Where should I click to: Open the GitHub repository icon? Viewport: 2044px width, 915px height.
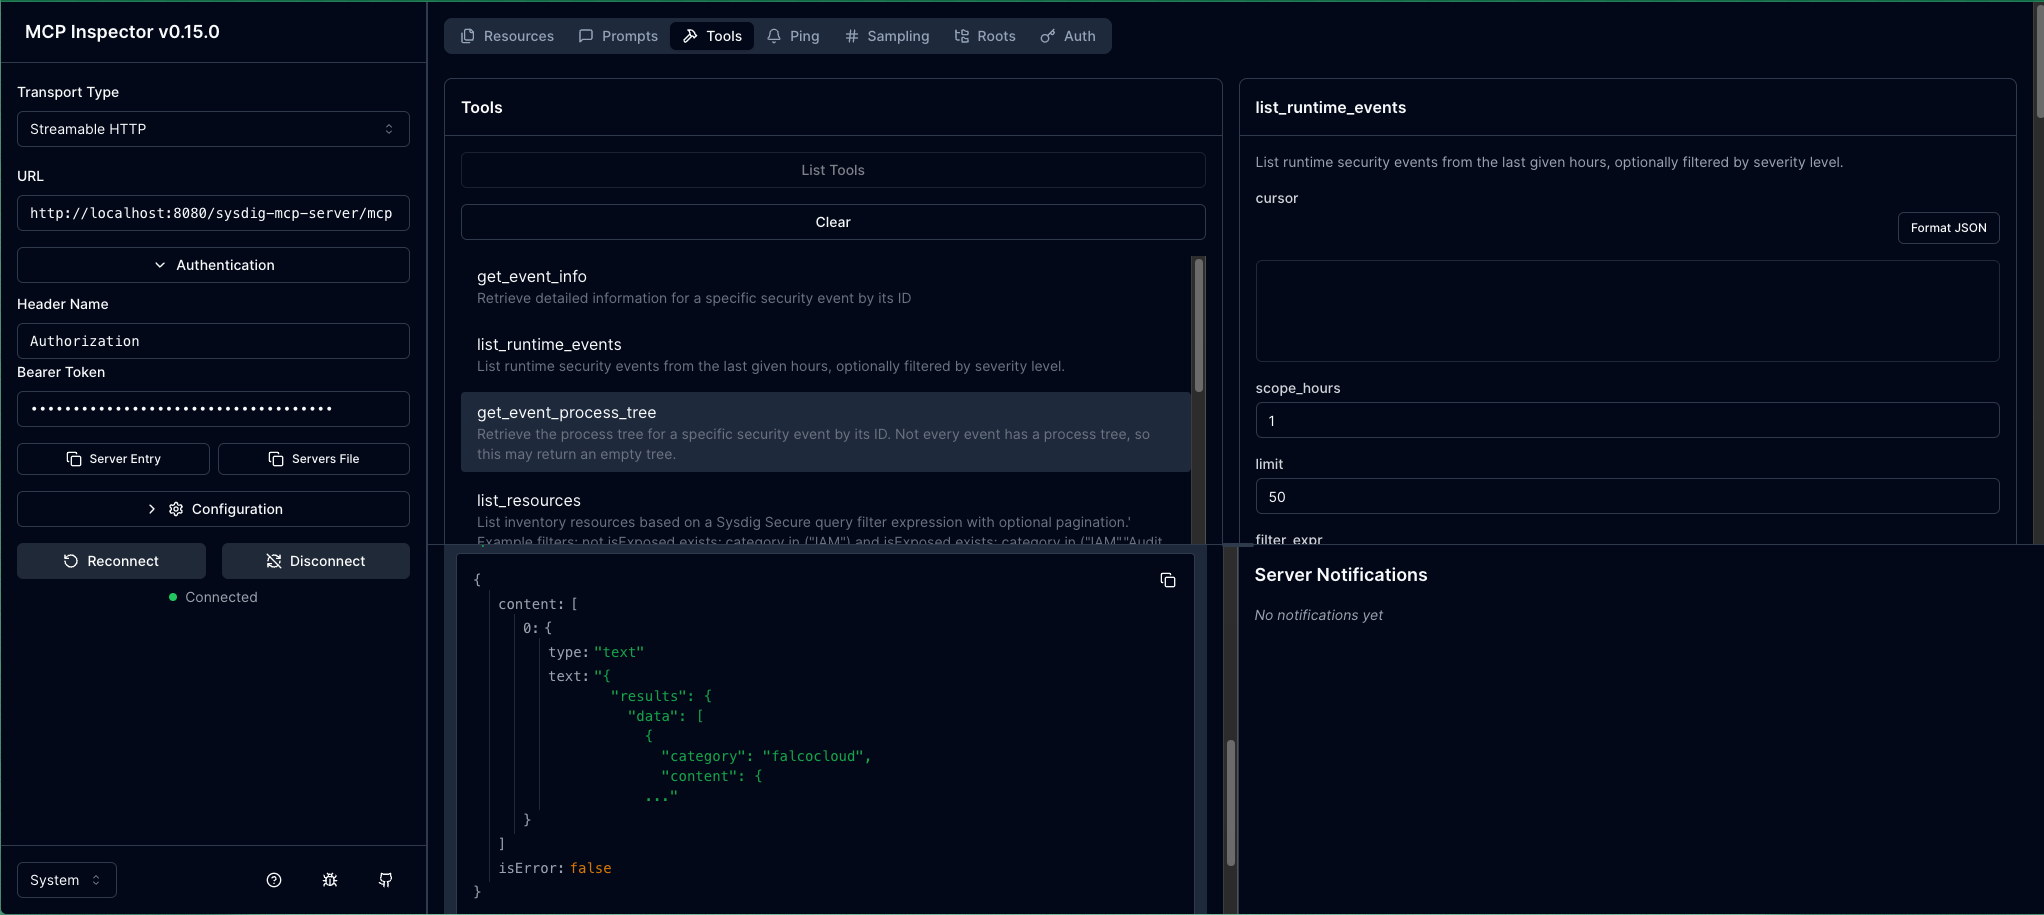385,880
